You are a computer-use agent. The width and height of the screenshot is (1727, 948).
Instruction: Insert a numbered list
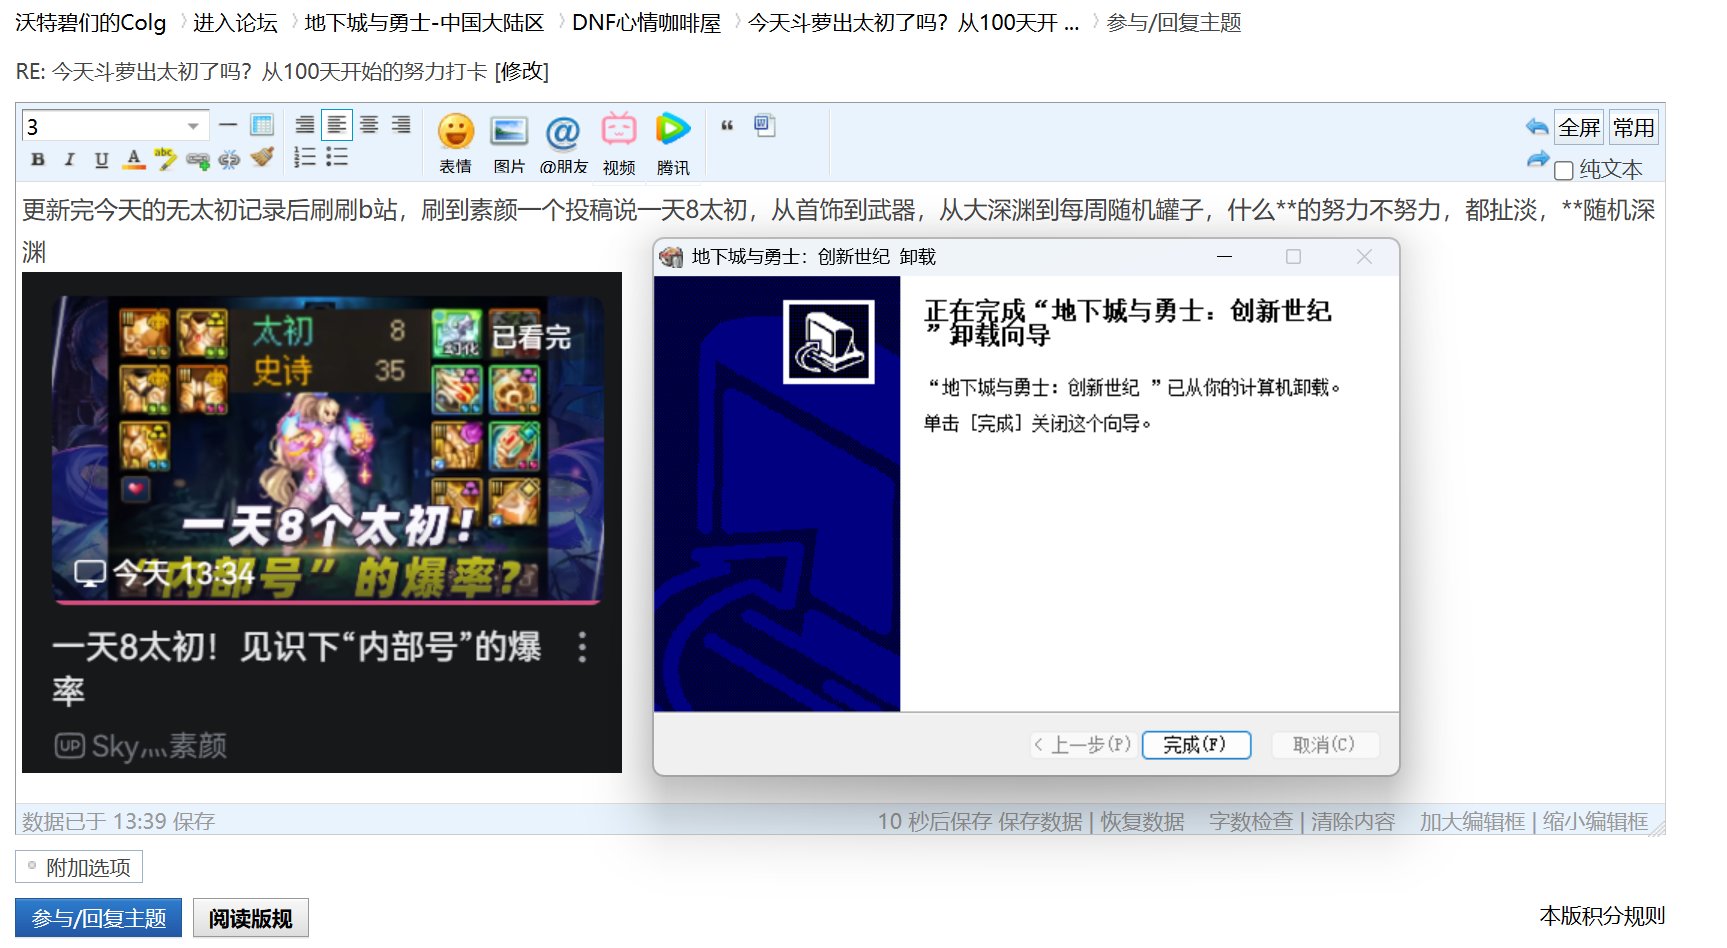coord(305,157)
